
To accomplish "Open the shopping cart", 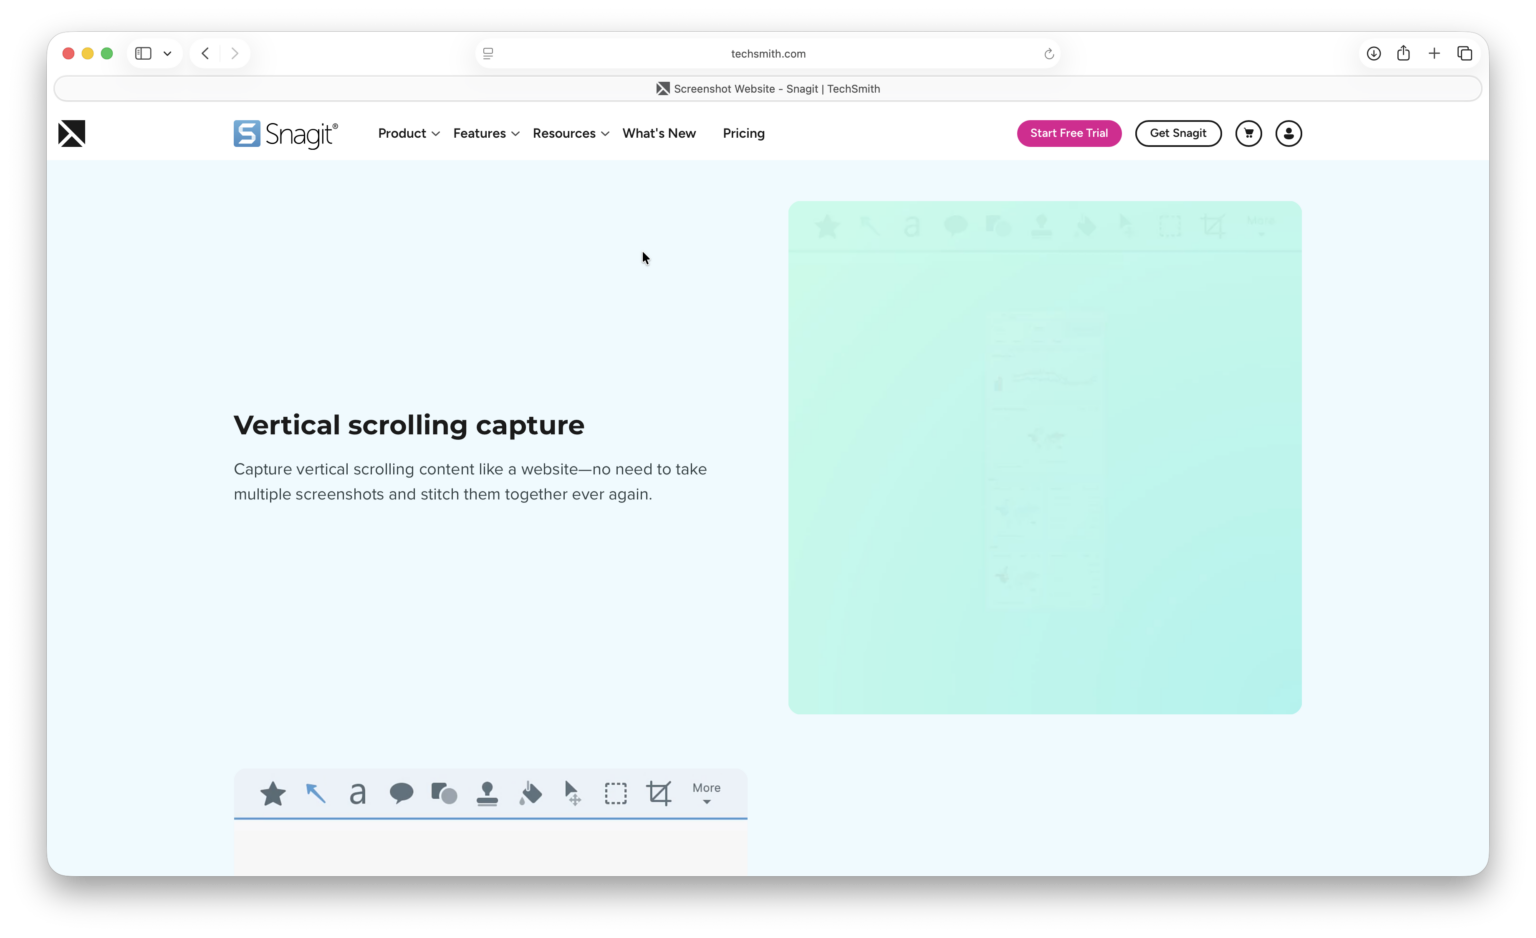I will (x=1248, y=133).
